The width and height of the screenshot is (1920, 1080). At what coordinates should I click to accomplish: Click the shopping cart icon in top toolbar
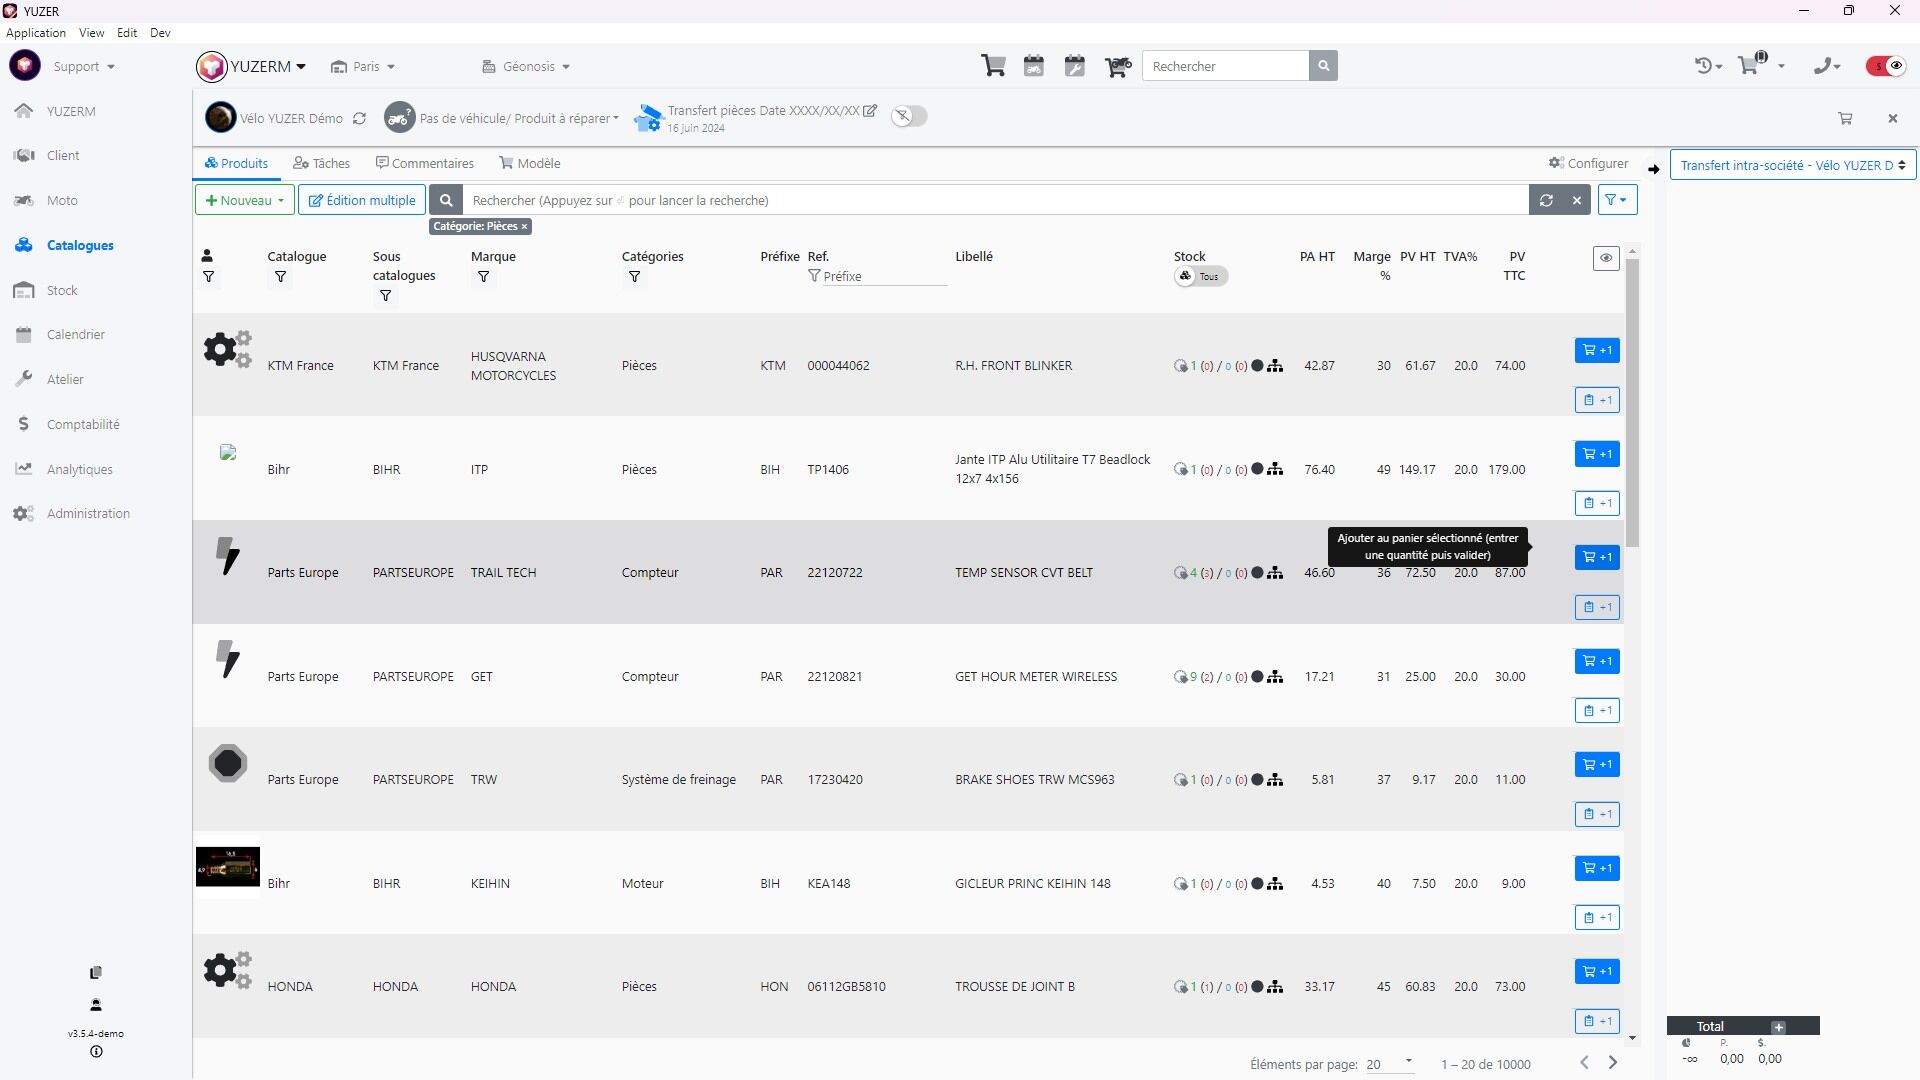[993, 66]
